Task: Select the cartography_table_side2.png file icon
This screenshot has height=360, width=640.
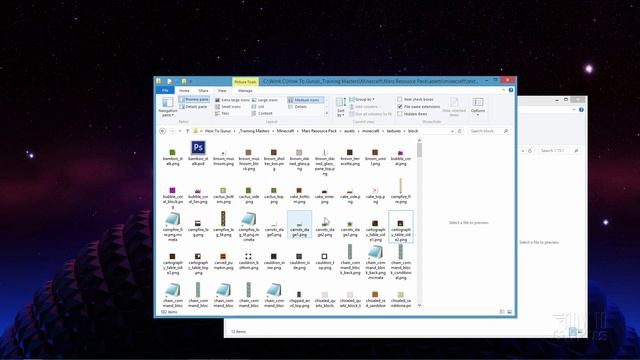Action: [x=400, y=223]
